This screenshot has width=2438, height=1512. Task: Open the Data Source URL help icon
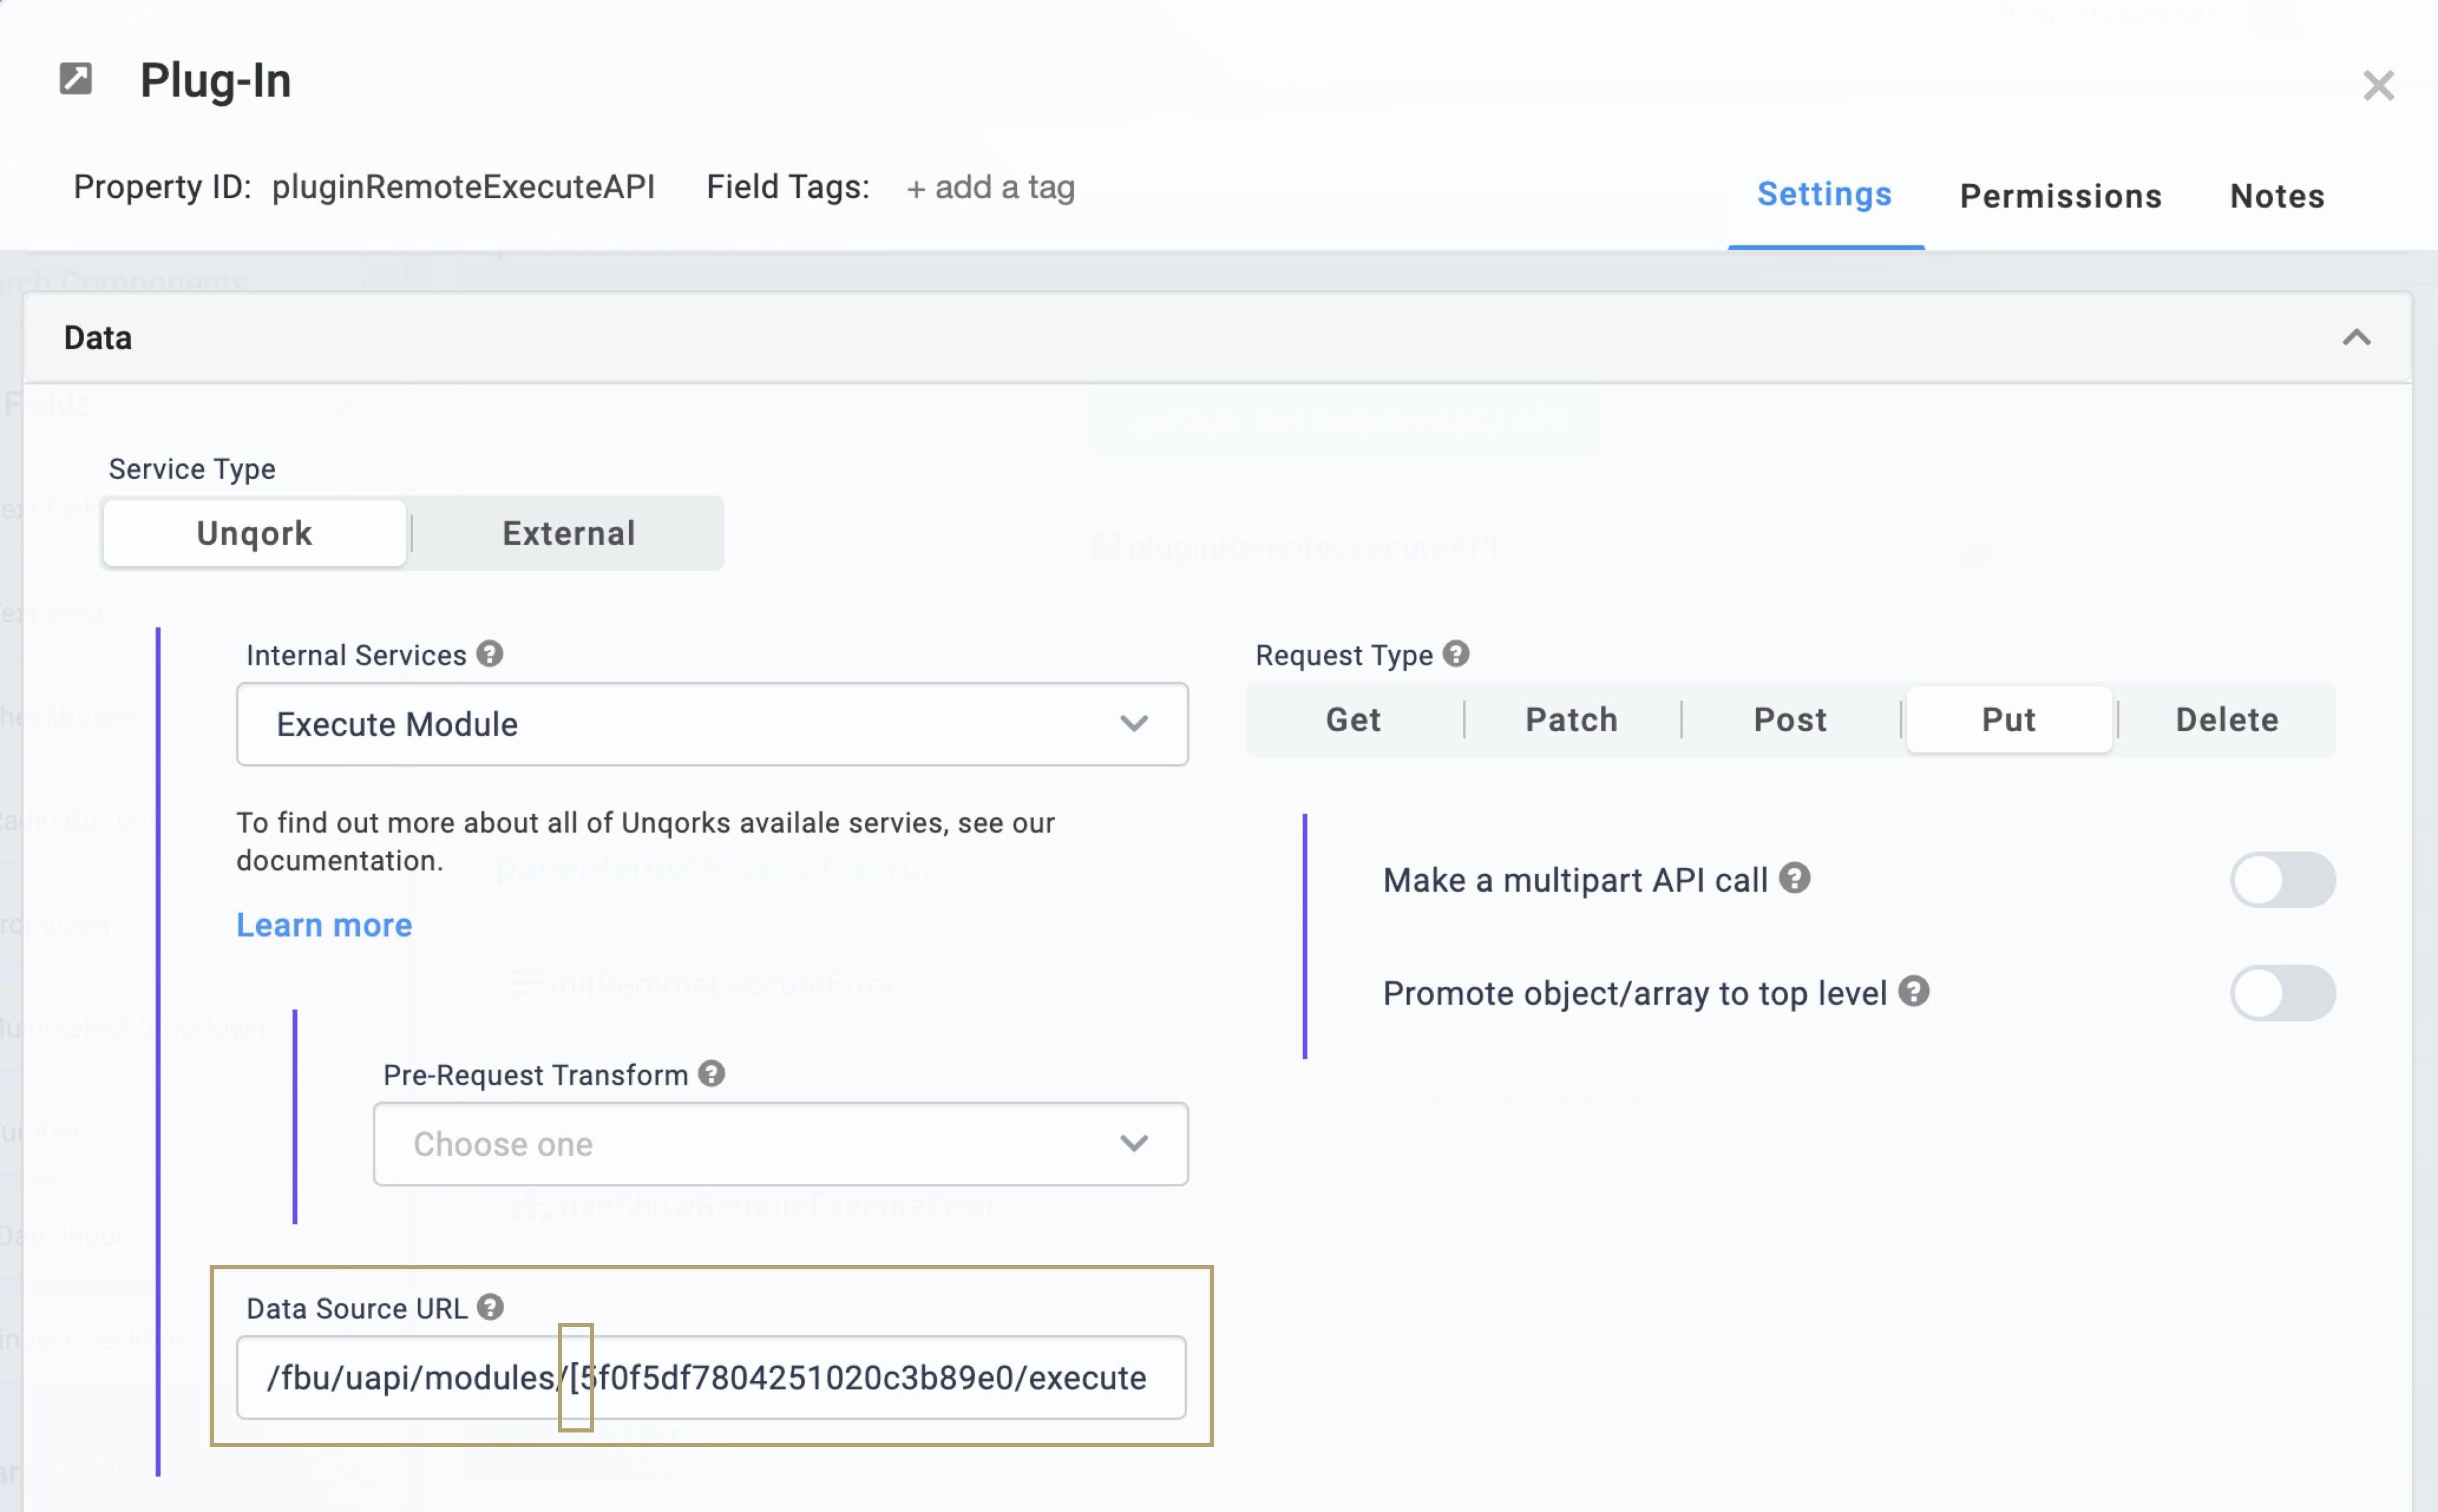coord(490,1307)
